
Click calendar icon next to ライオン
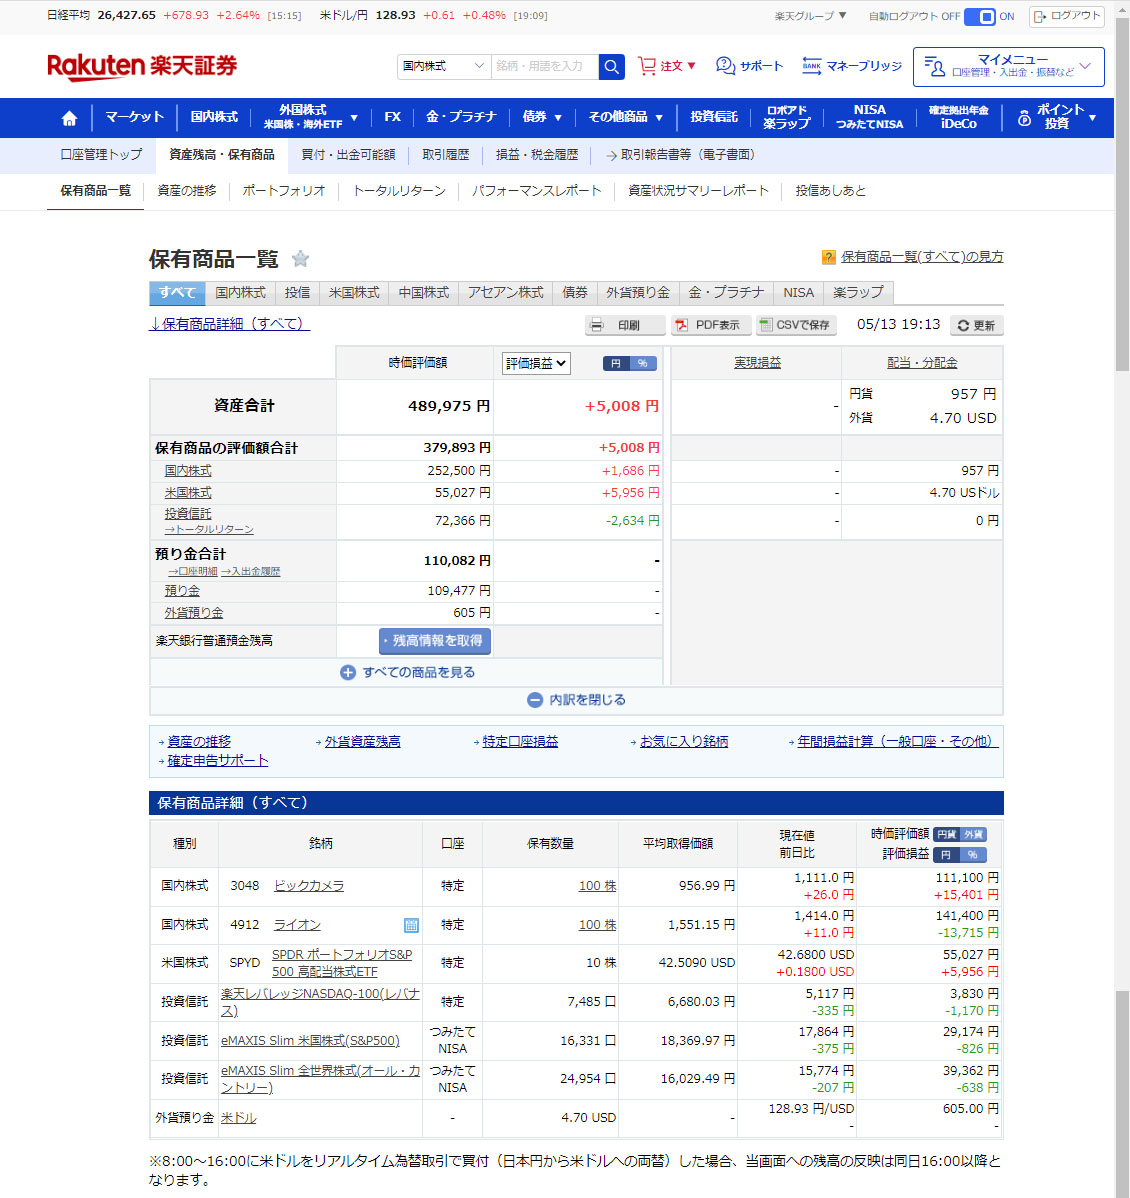[411, 925]
